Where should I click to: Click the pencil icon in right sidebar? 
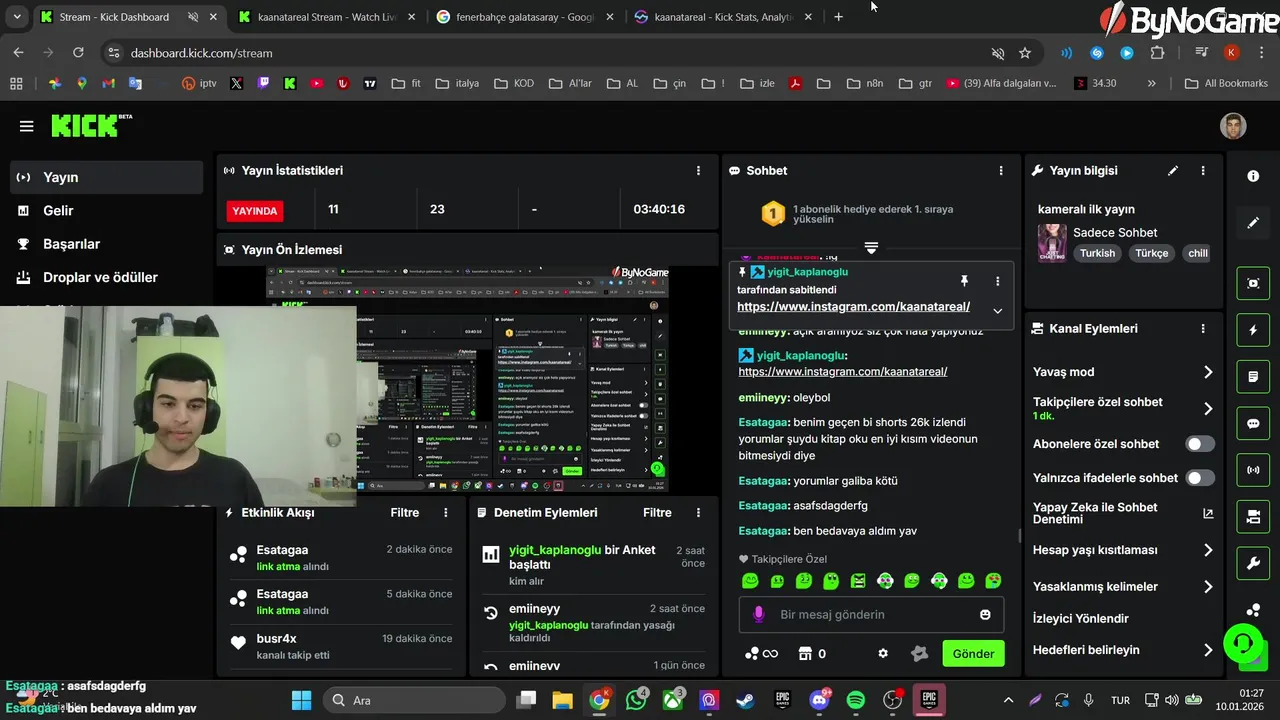tap(1253, 223)
